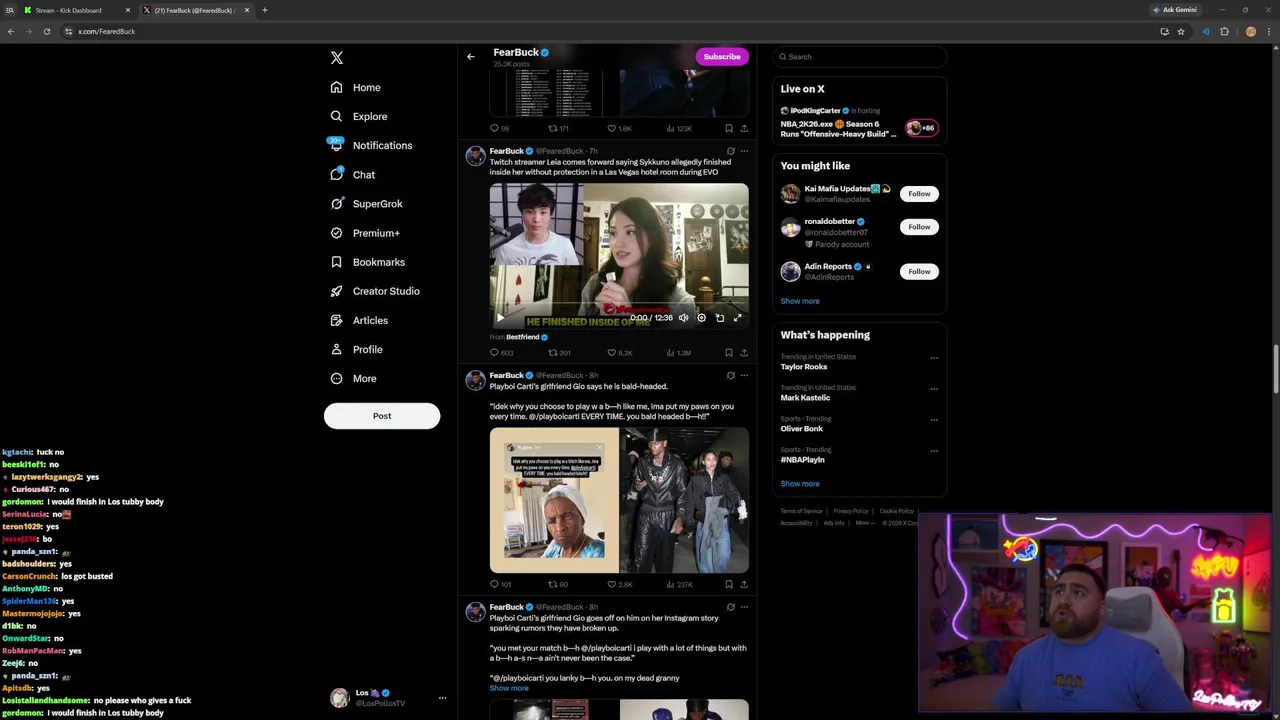The width and height of the screenshot is (1280, 720).
Task: Open Grok action on bald-headed Carti post
Action: pyautogui.click(x=730, y=375)
